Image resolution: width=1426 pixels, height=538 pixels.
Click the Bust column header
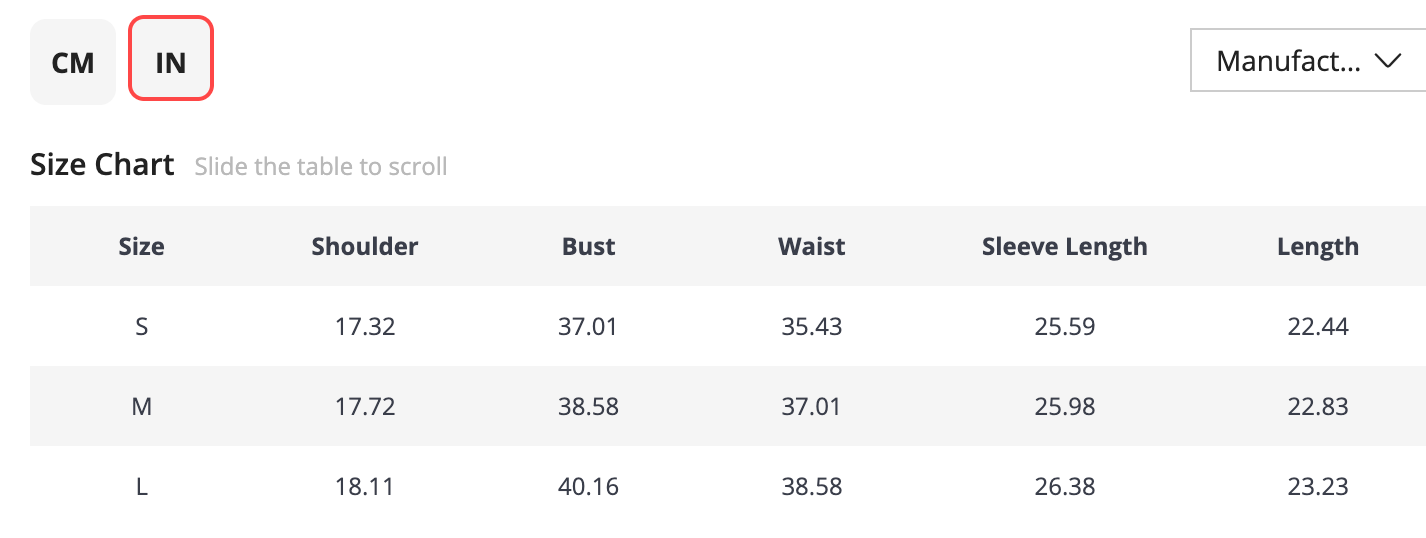(x=589, y=246)
